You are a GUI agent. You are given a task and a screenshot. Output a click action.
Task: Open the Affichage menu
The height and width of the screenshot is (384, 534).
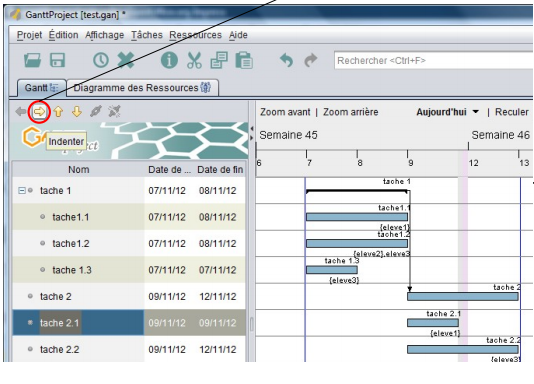(x=105, y=35)
